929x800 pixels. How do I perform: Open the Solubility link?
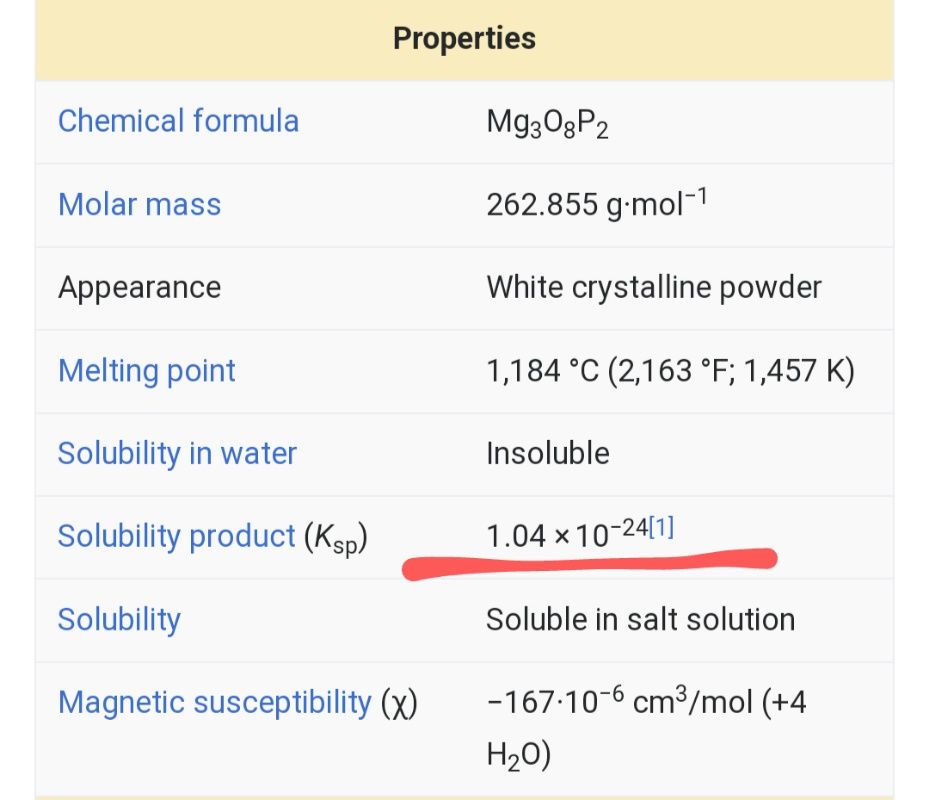click(x=119, y=620)
